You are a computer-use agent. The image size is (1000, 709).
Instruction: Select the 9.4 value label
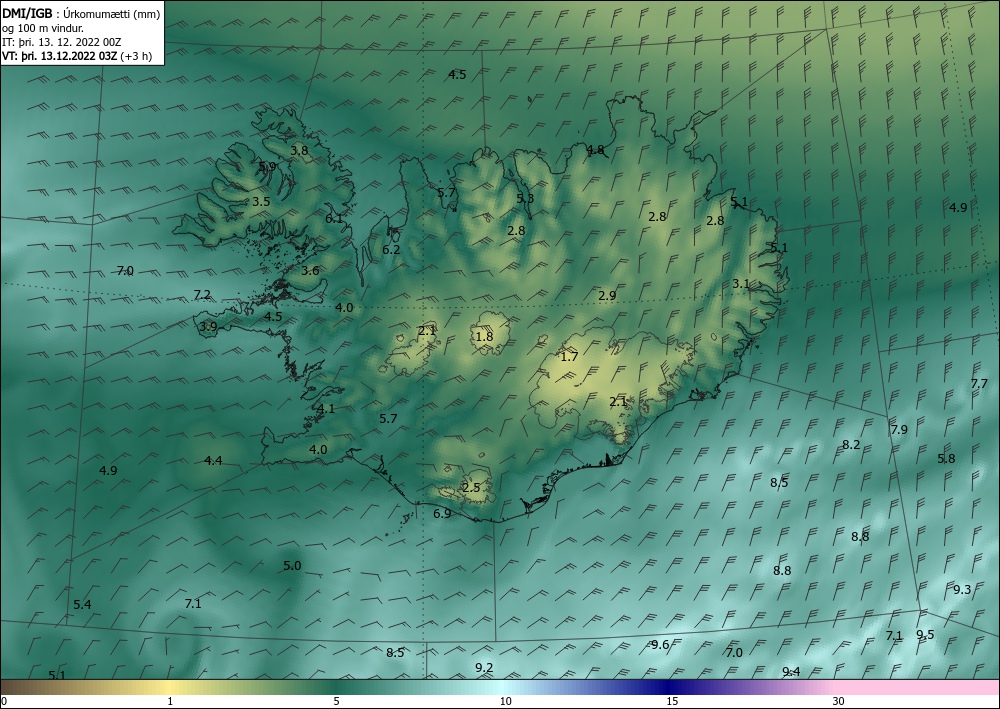tap(791, 671)
